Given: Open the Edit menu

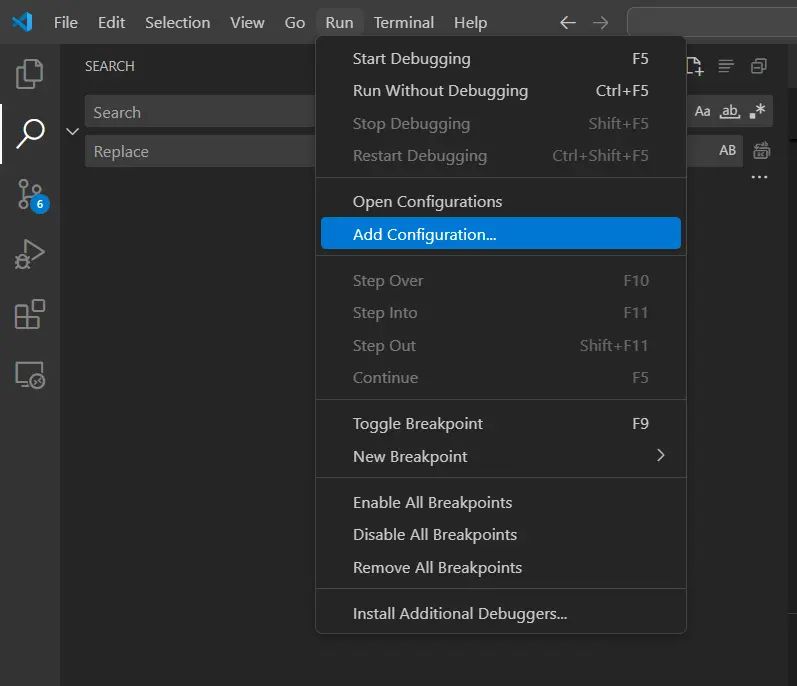Looking at the screenshot, I should pos(111,22).
